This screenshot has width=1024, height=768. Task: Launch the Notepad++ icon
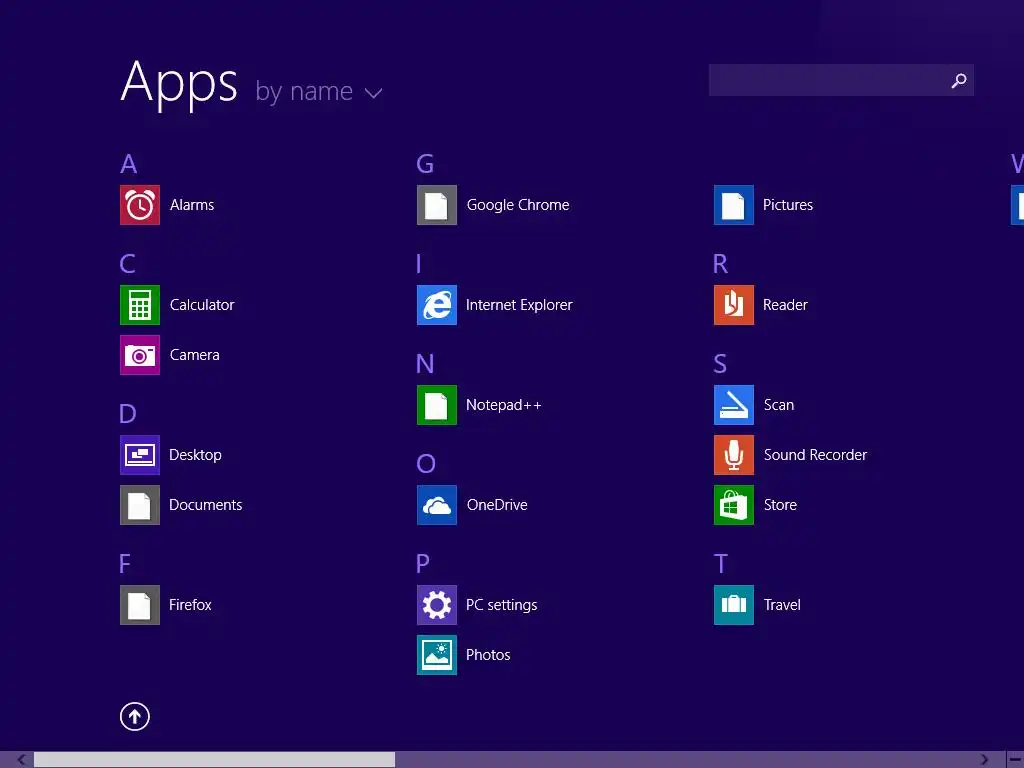tap(437, 405)
